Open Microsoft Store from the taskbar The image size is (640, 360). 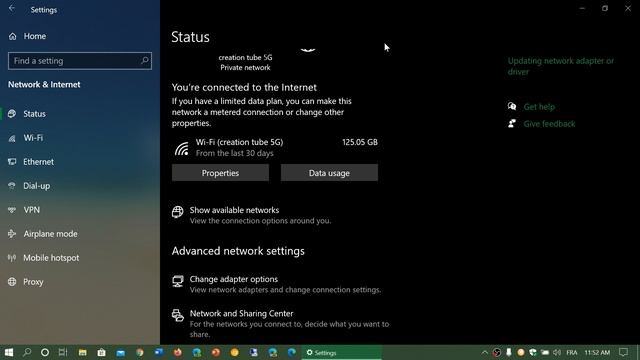[x=101, y=352]
